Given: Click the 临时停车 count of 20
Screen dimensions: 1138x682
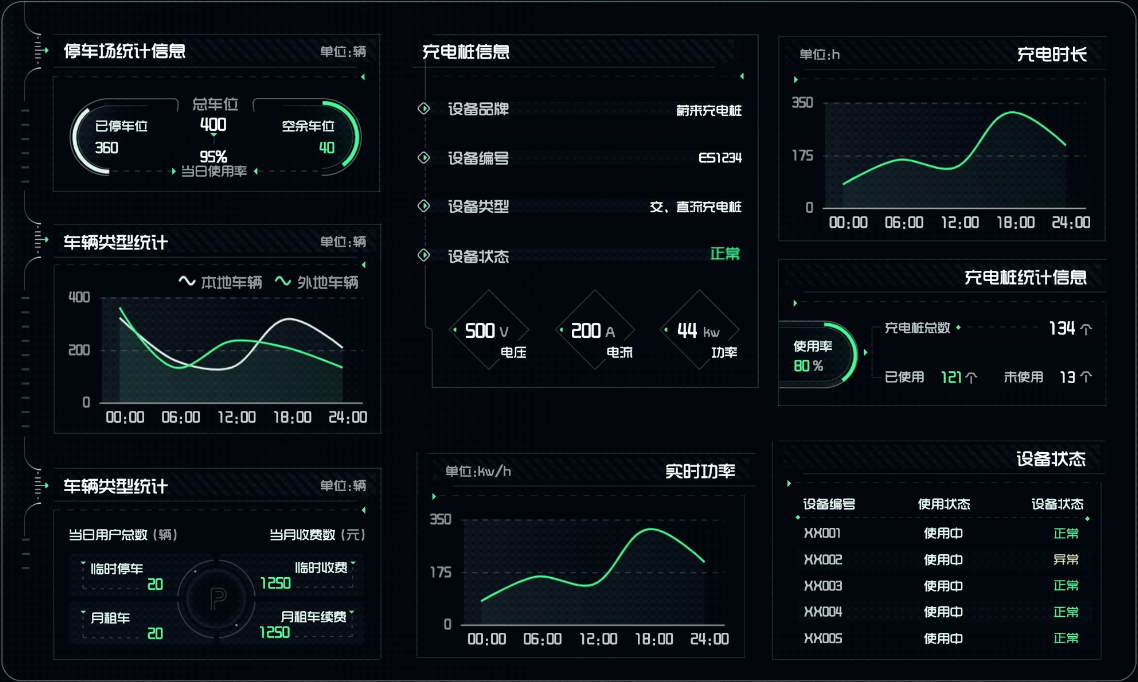Looking at the screenshot, I should tap(155, 584).
